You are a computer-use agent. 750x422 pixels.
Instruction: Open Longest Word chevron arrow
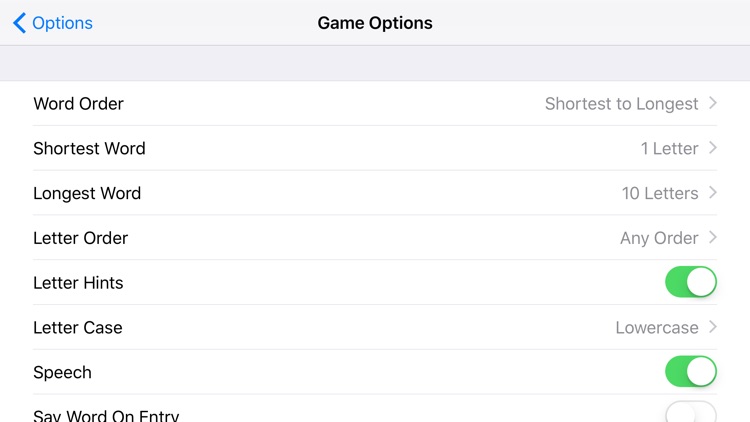(713, 192)
